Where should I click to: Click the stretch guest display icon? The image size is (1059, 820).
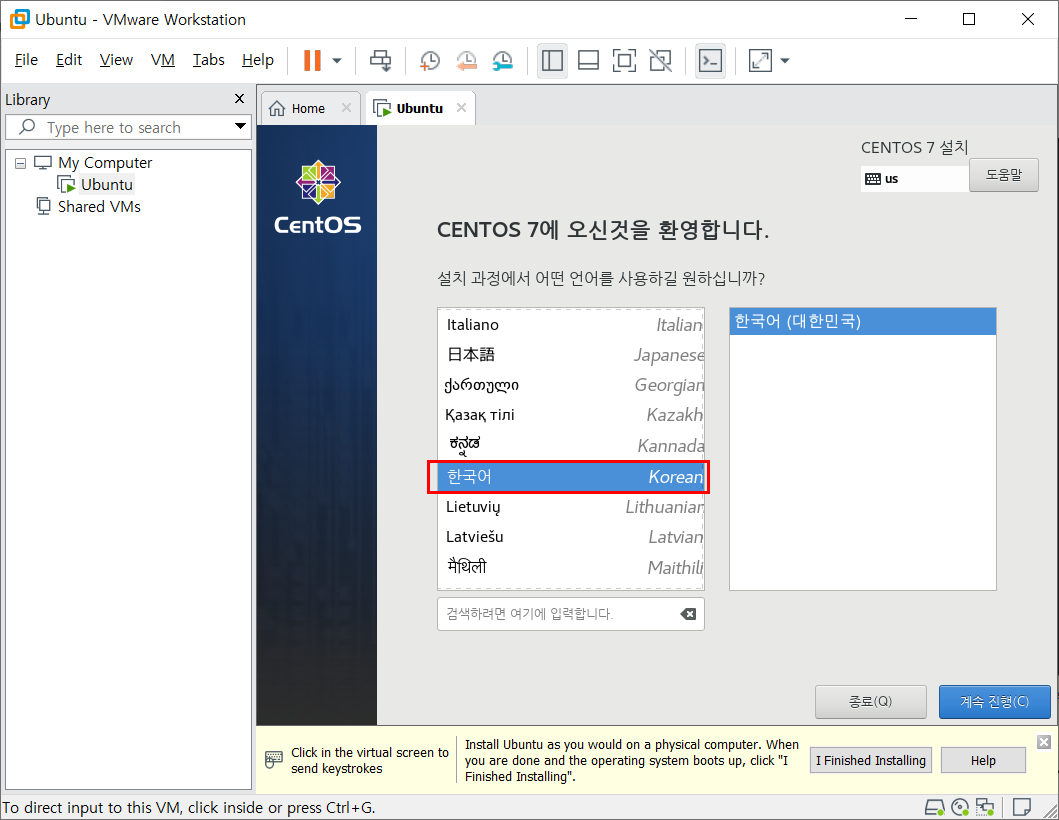click(x=760, y=61)
